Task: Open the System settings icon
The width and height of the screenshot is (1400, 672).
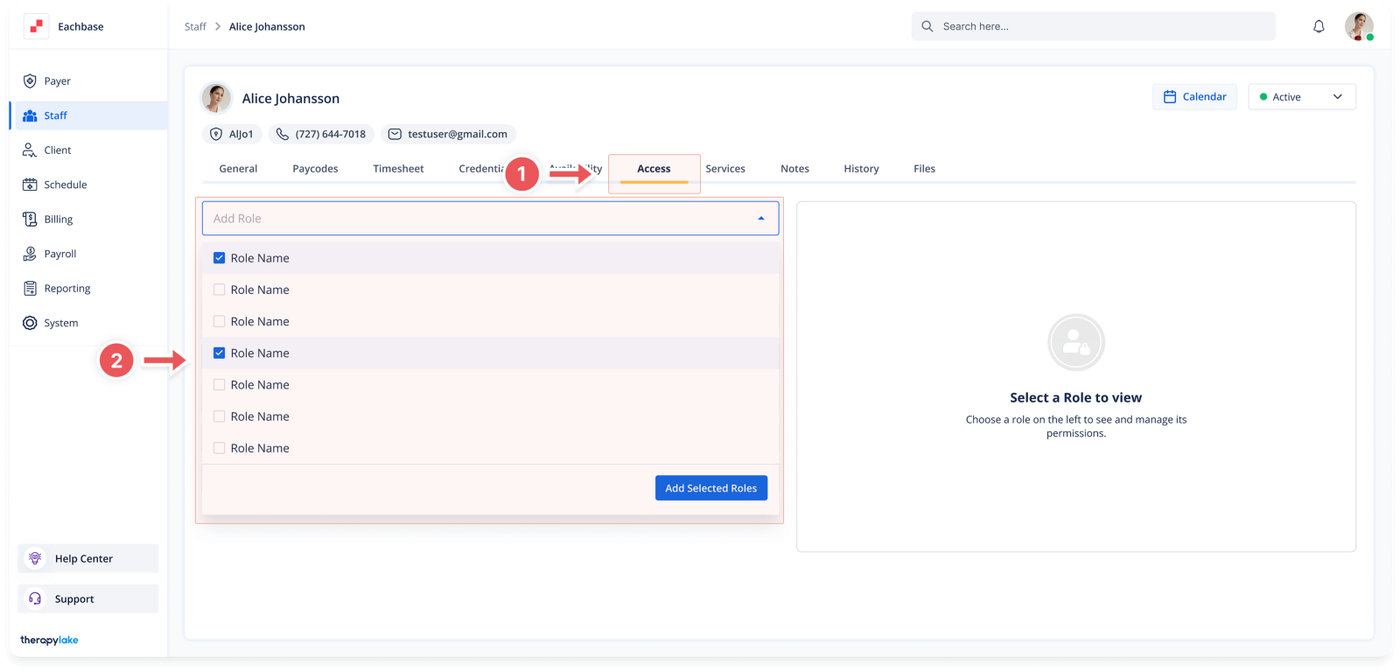Action: (30, 323)
